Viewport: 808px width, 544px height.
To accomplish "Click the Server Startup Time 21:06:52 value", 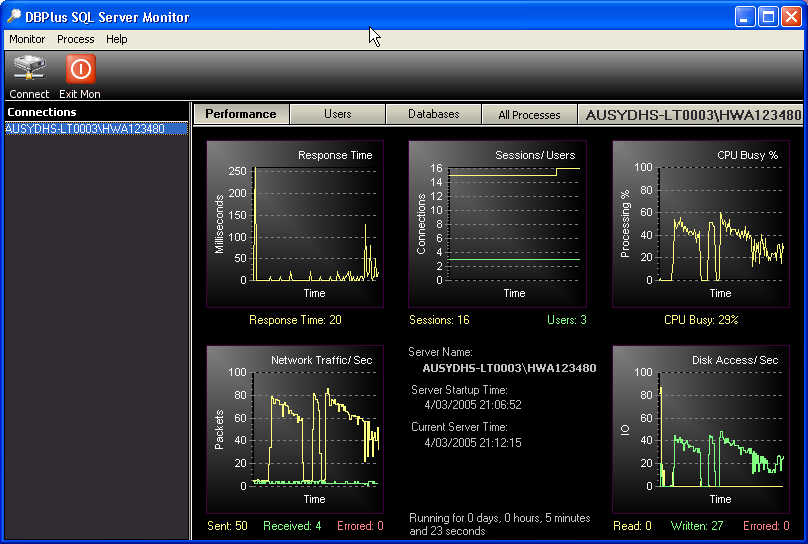I will point(473,405).
